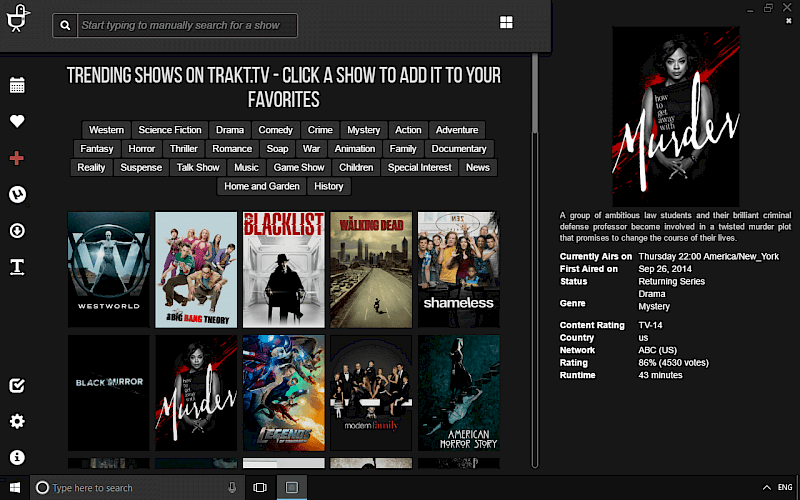
Task: Click the red plus add-show icon
Action: (17, 158)
